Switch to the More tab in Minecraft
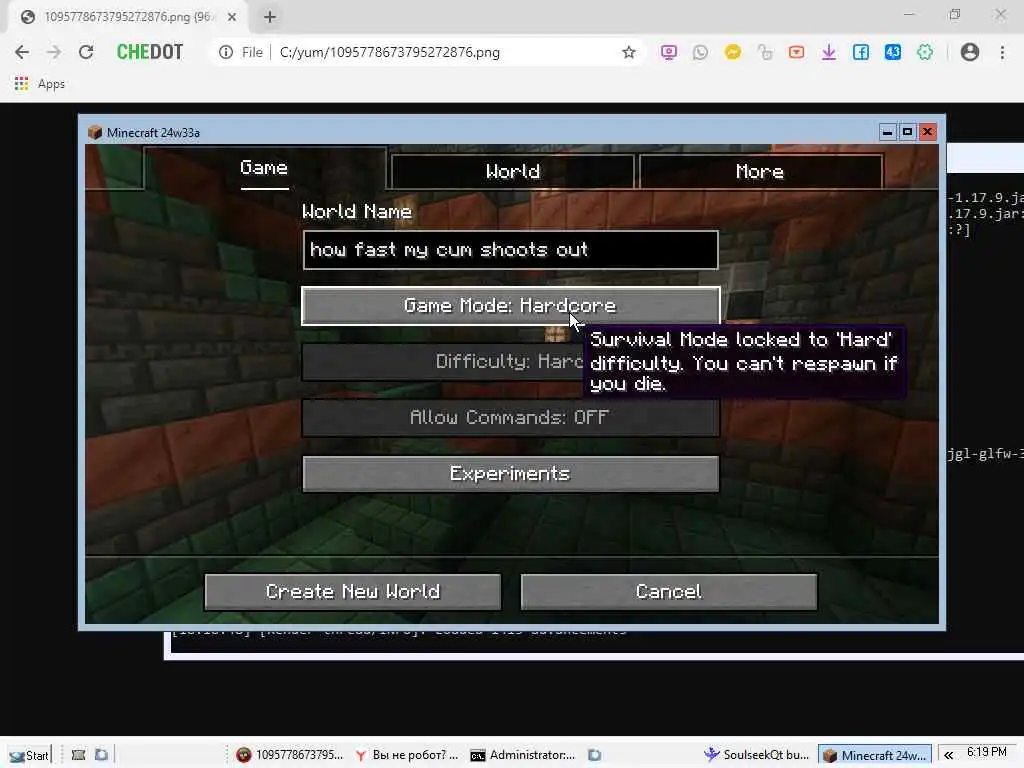 760,172
